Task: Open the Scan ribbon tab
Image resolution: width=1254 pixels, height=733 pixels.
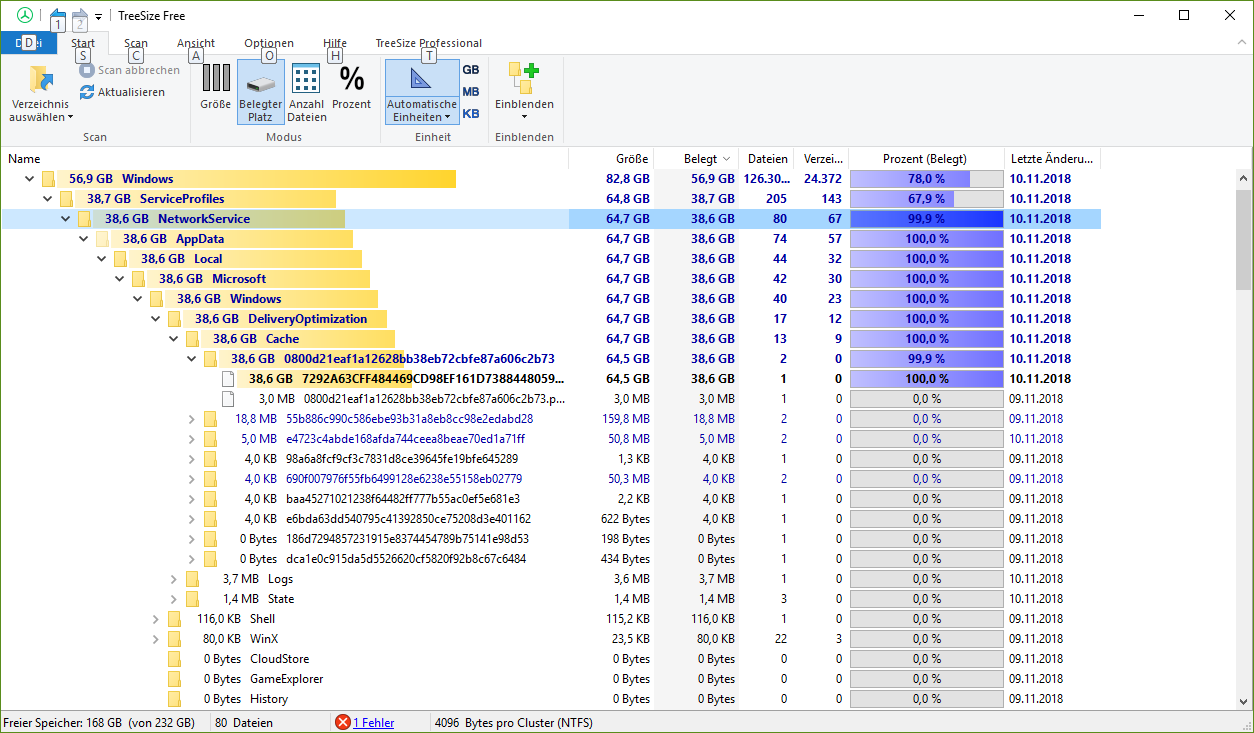Action: 136,43
